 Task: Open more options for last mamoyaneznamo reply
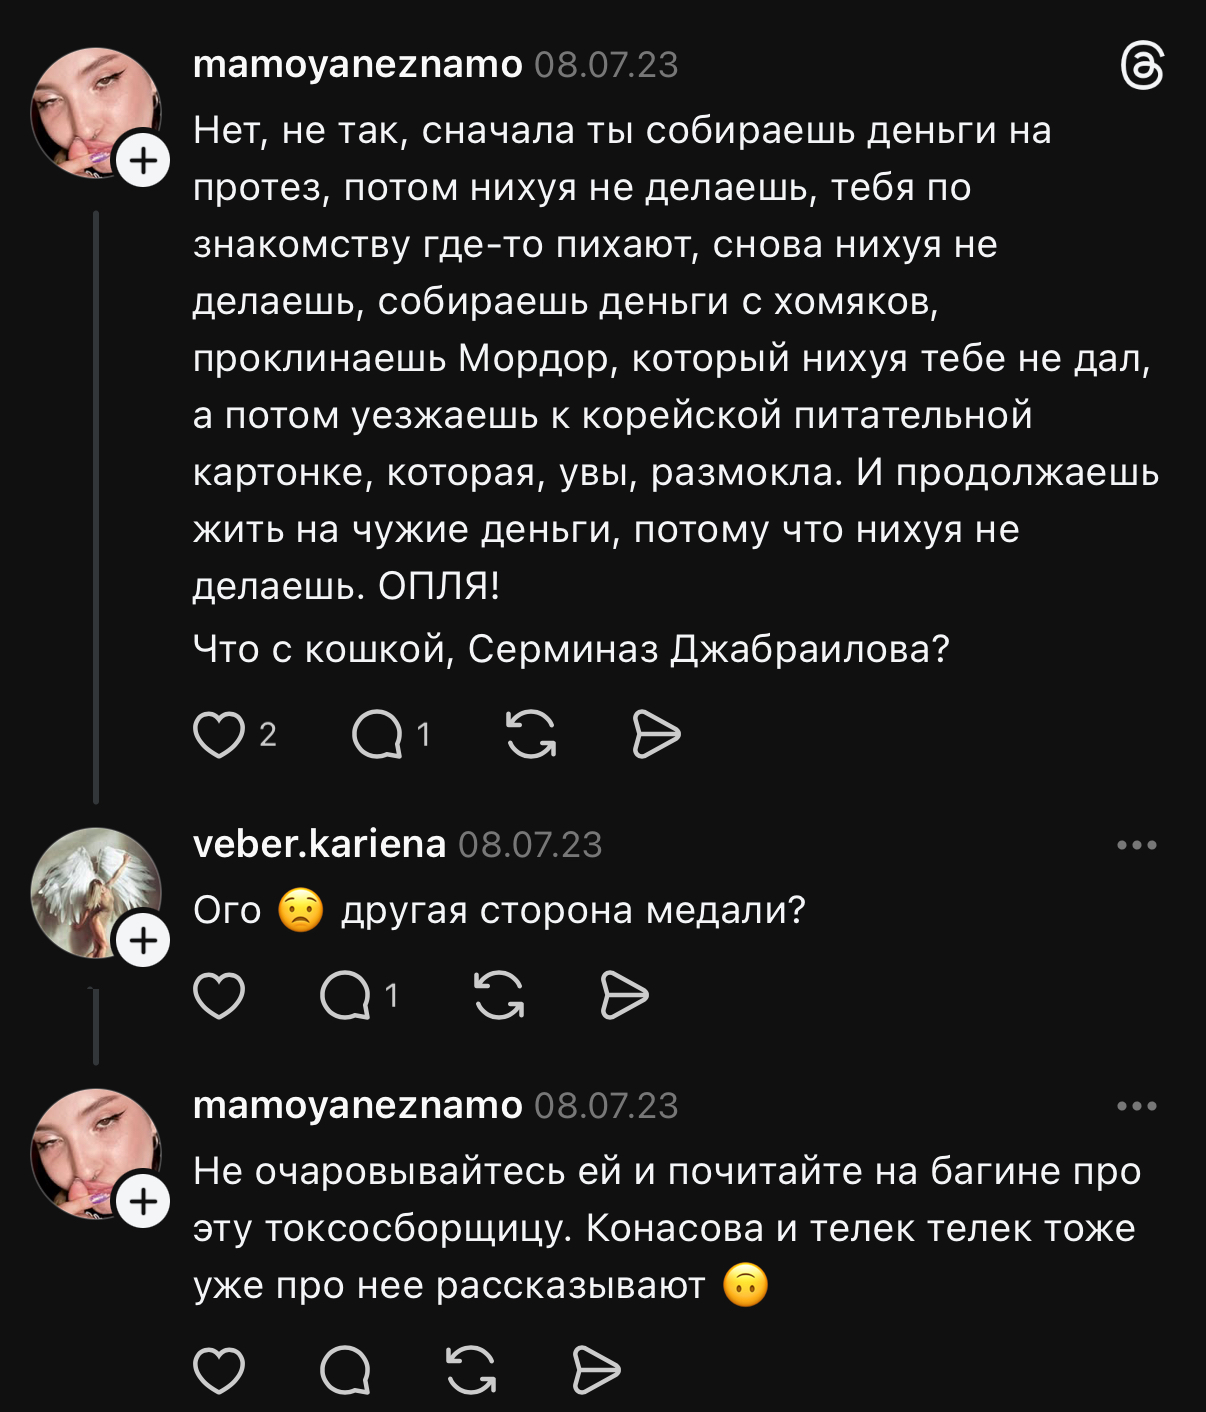(1137, 1106)
